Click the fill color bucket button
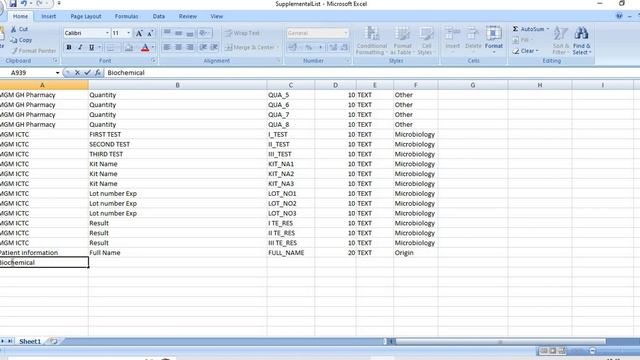Viewport: 640px width, 360px height. coord(129,48)
